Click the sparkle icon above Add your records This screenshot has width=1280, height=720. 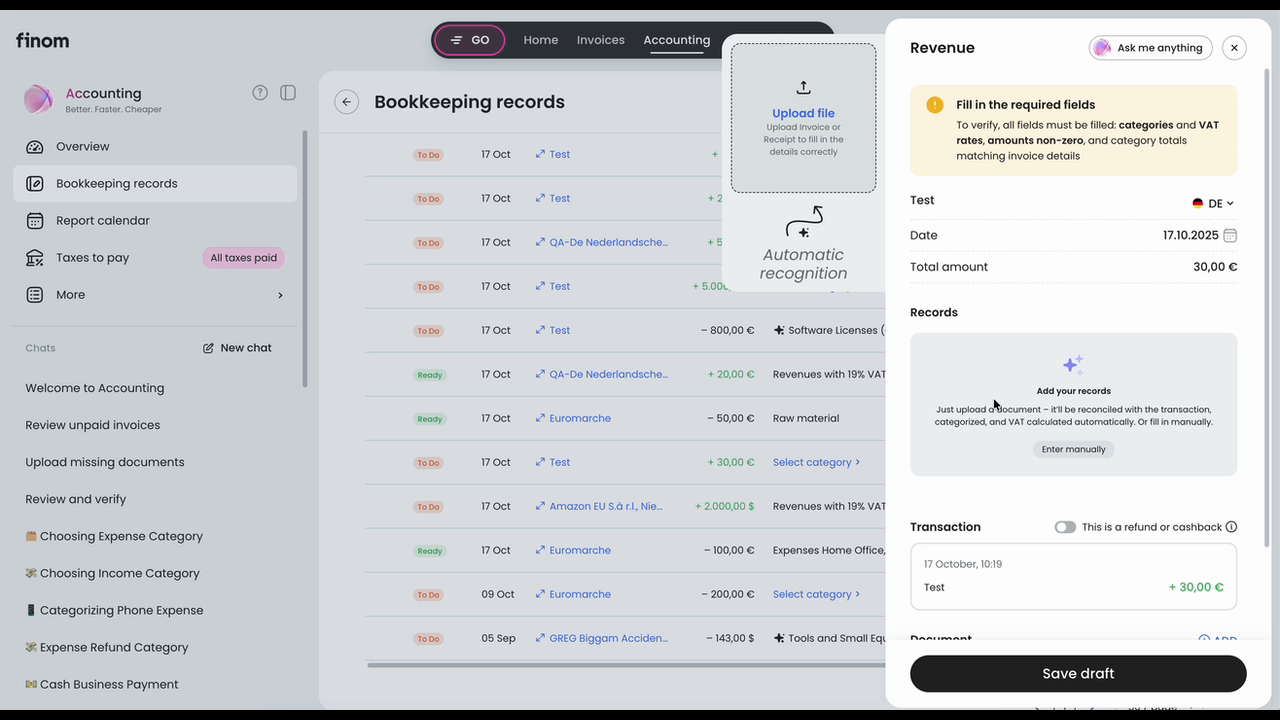[x=1073, y=365]
